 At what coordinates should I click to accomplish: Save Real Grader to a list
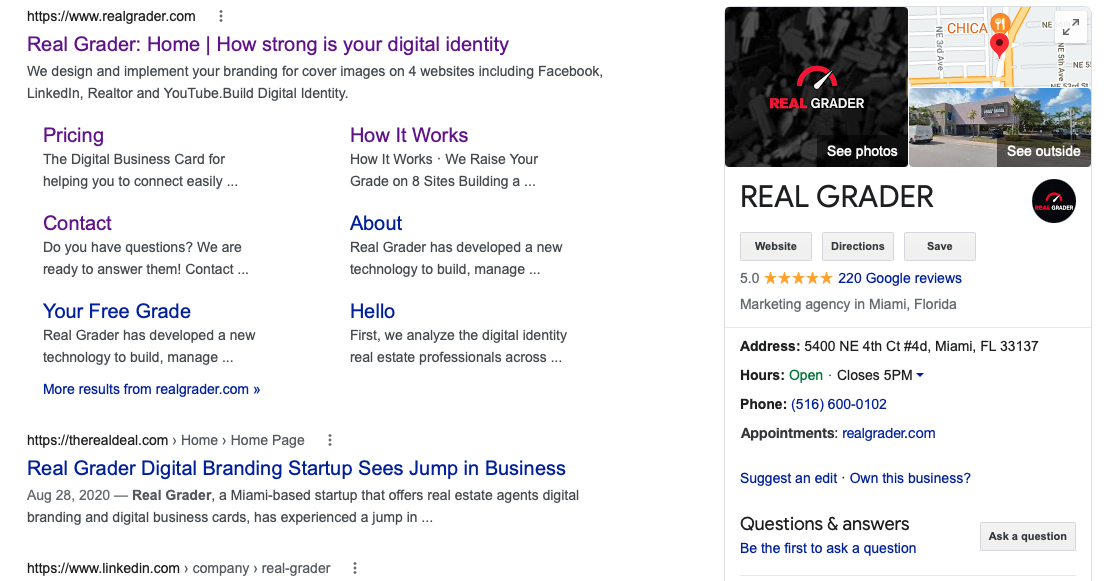939,246
